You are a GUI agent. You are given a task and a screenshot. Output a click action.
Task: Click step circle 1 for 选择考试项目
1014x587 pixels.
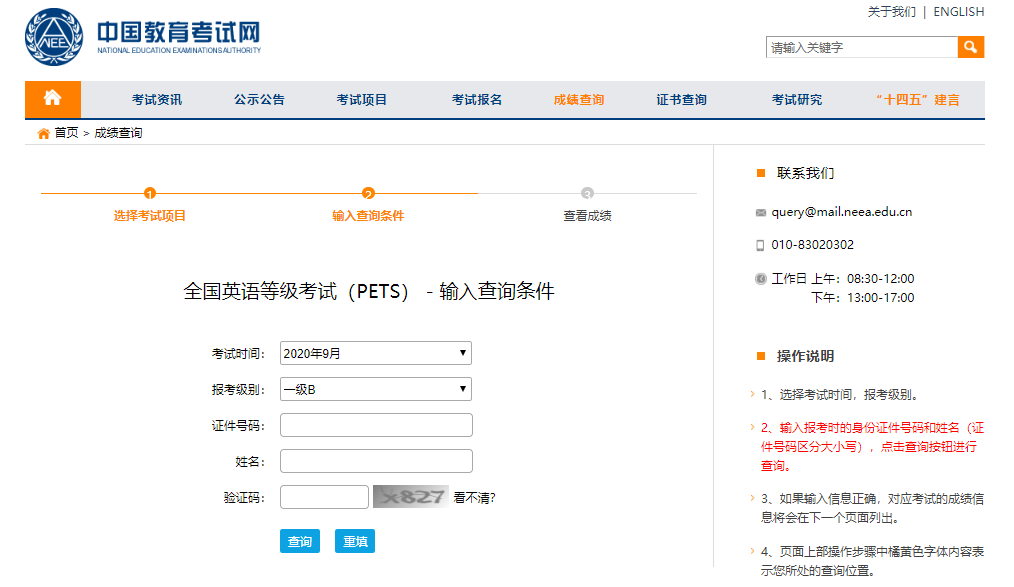149,190
